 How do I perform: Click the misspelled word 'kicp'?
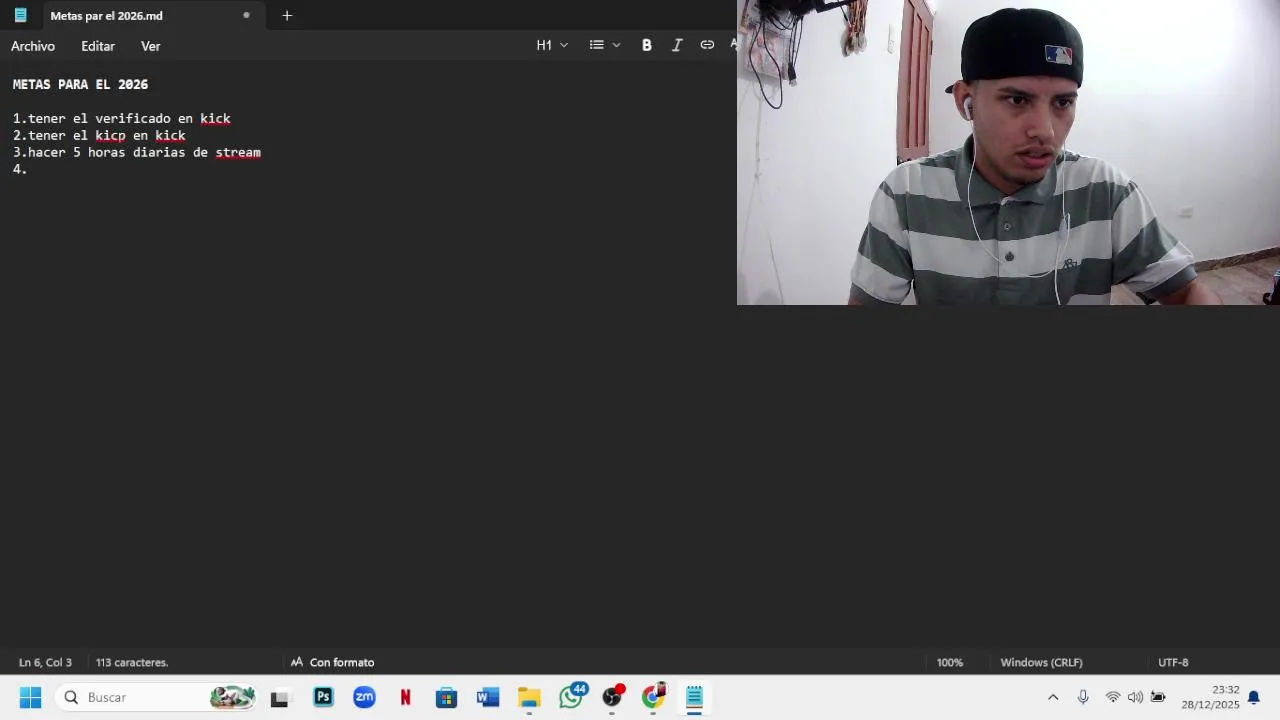pos(110,136)
